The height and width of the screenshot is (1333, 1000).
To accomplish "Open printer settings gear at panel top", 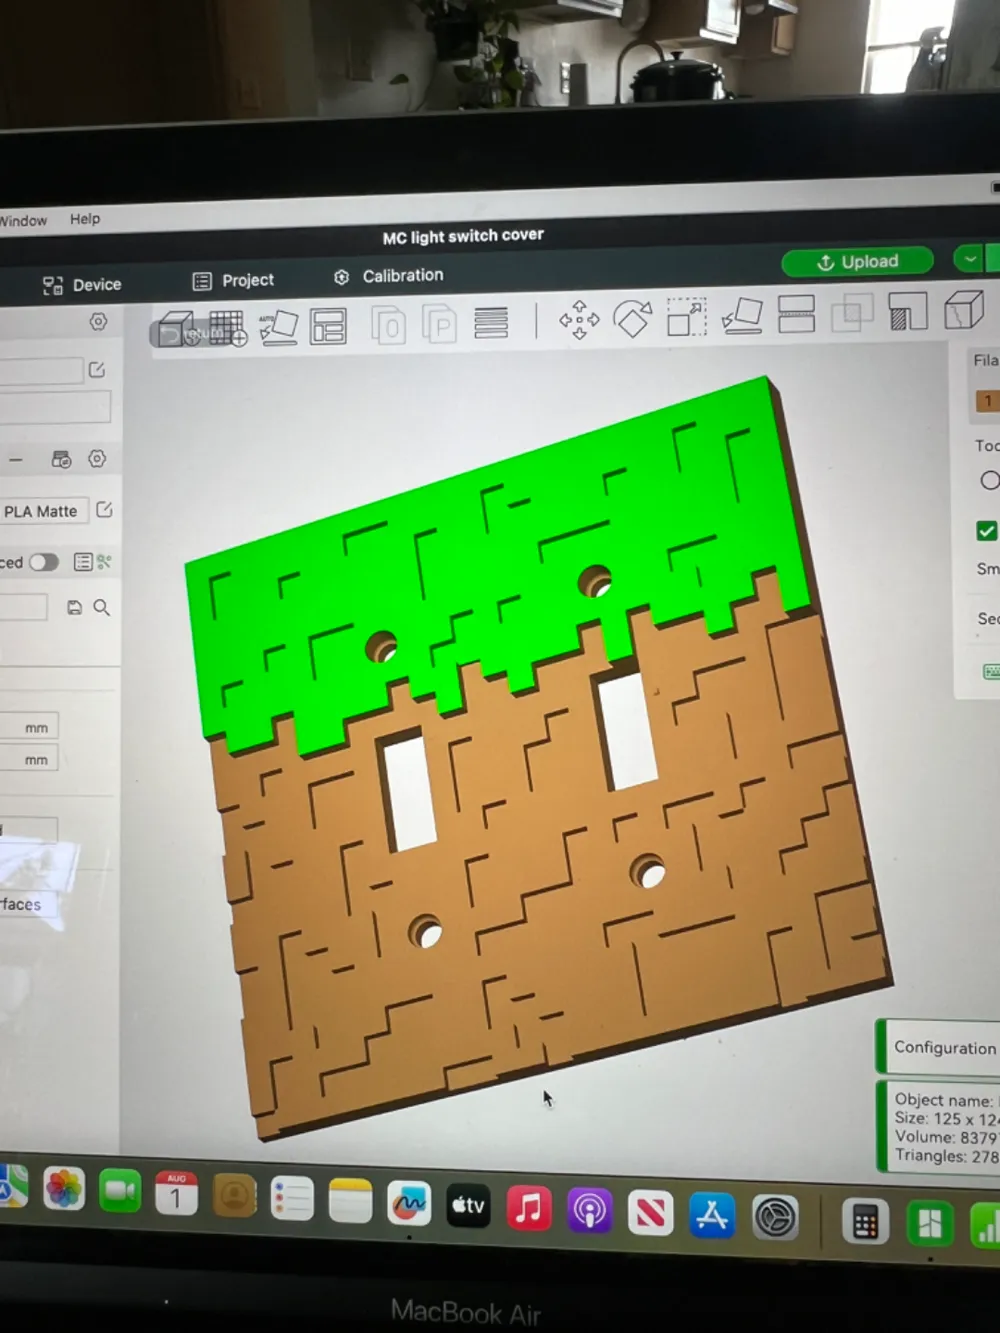I will [x=98, y=322].
